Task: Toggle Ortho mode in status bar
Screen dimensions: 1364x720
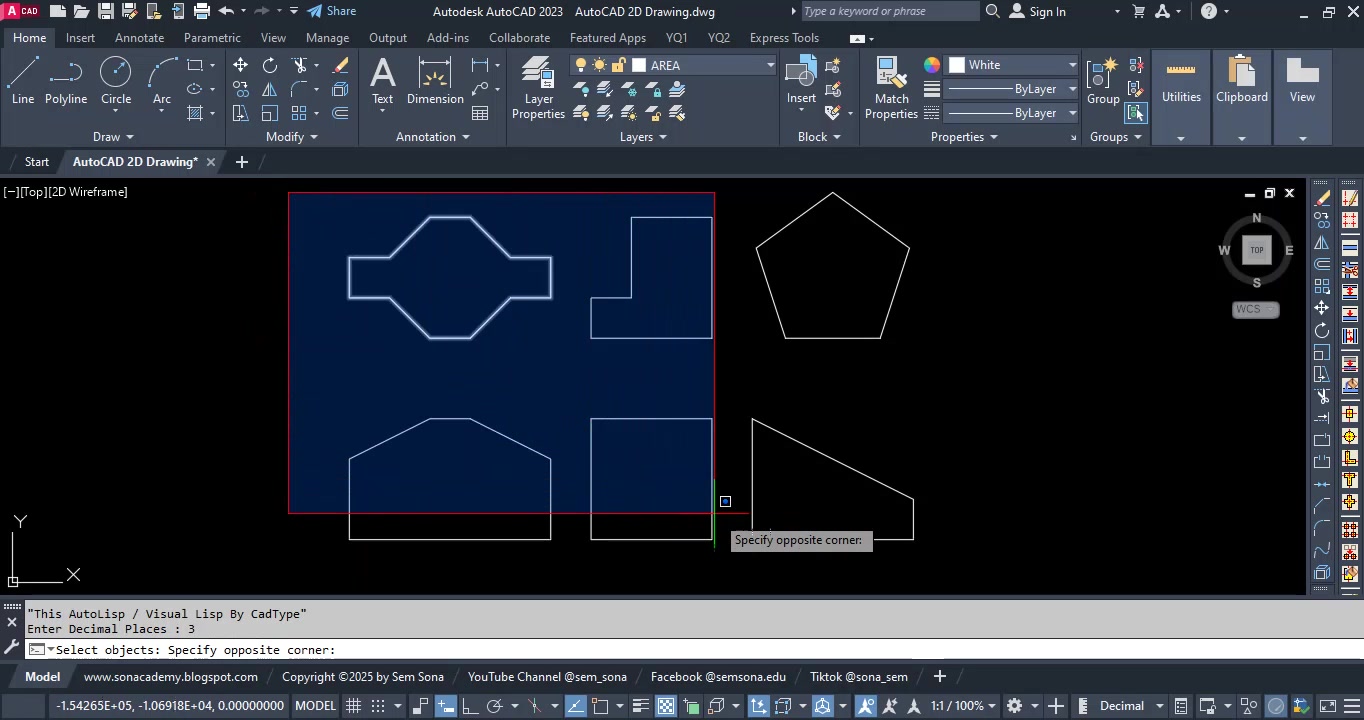Action: [x=469, y=706]
